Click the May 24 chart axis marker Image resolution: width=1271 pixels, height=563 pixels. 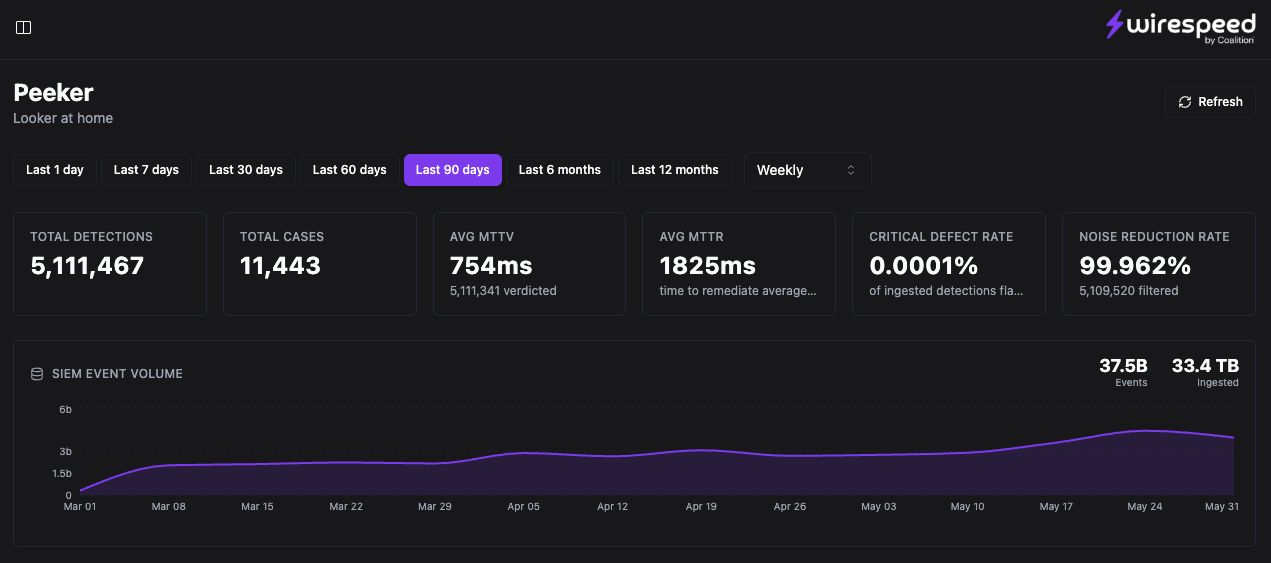(1144, 507)
